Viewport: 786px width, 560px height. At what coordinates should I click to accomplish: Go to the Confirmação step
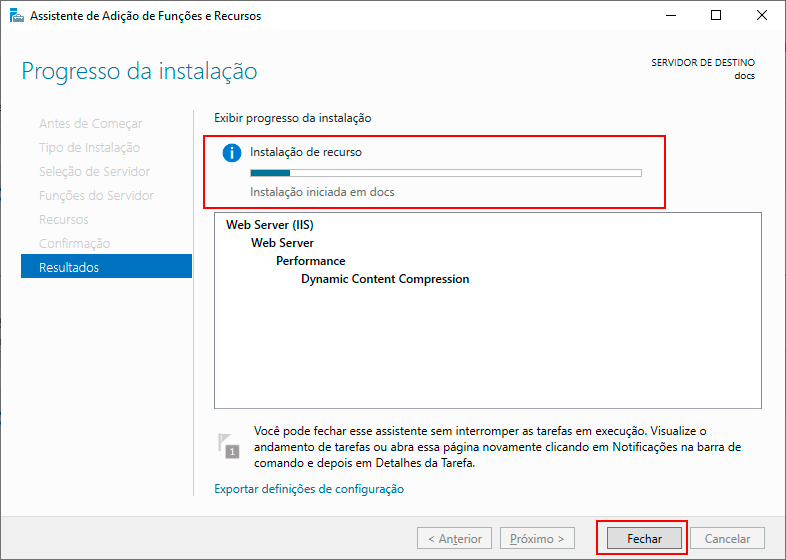tap(74, 243)
